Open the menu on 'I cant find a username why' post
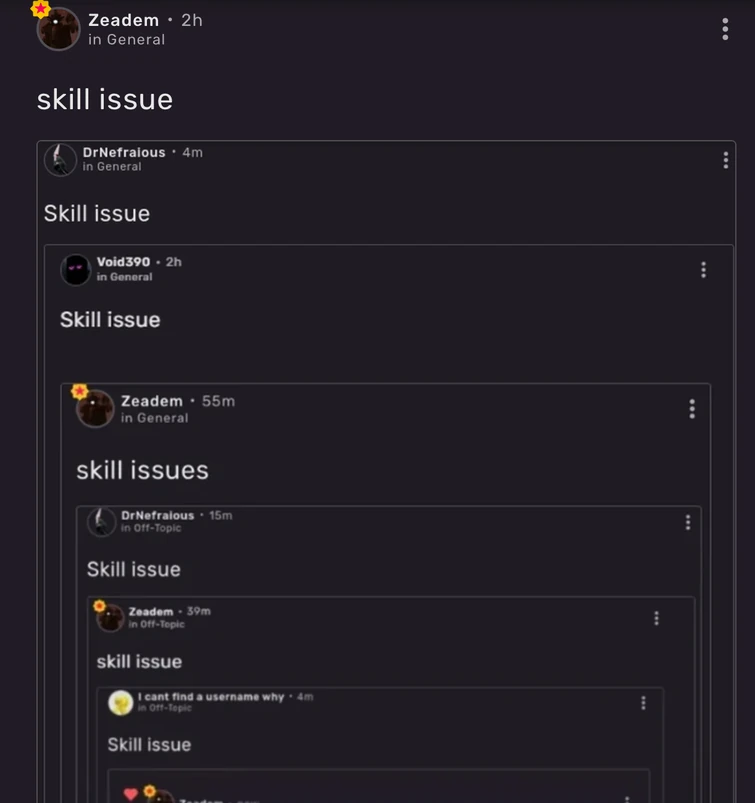The width and height of the screenshot is (755, 803). (x=643, y=705)
